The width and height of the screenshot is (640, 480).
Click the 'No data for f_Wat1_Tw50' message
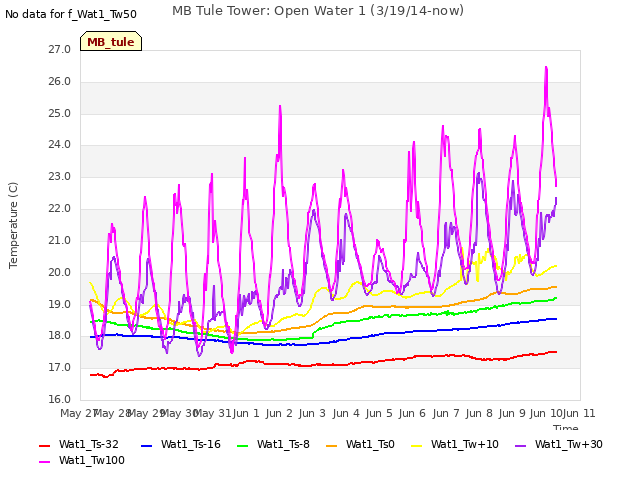tap(71, 14)
